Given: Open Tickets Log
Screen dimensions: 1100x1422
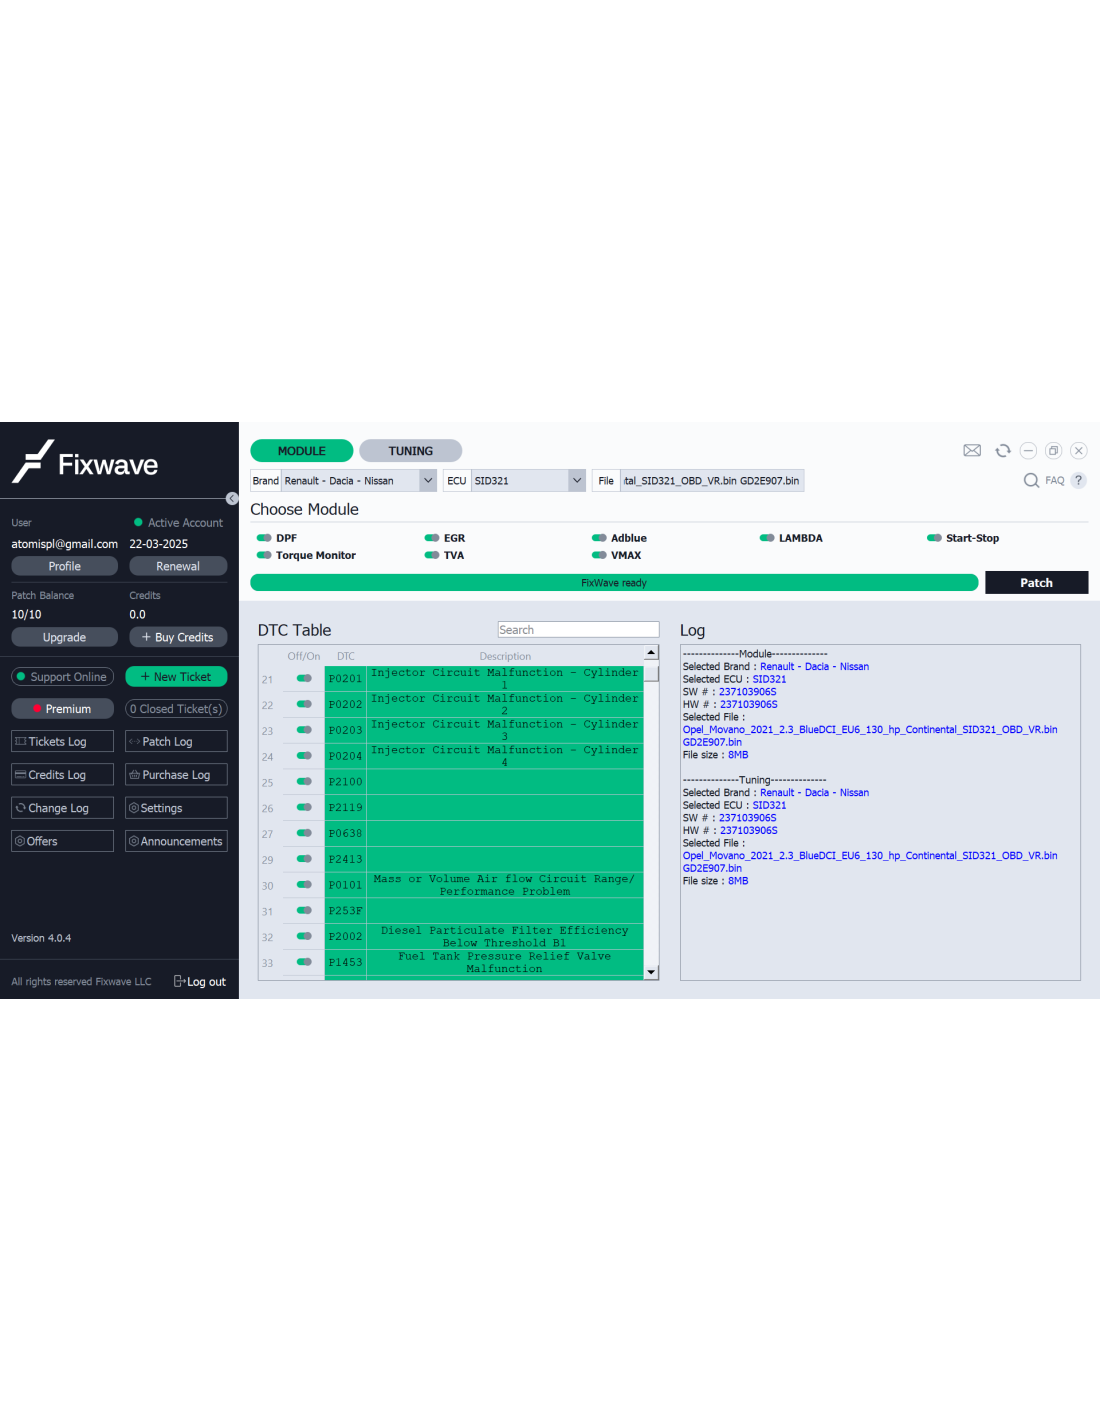Looking at the screenshot, I should pyautogui.click(x=62, y=741).
